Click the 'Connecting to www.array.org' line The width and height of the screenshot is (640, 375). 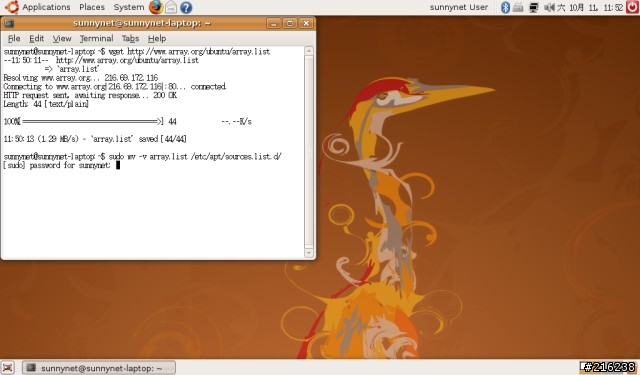115,87
